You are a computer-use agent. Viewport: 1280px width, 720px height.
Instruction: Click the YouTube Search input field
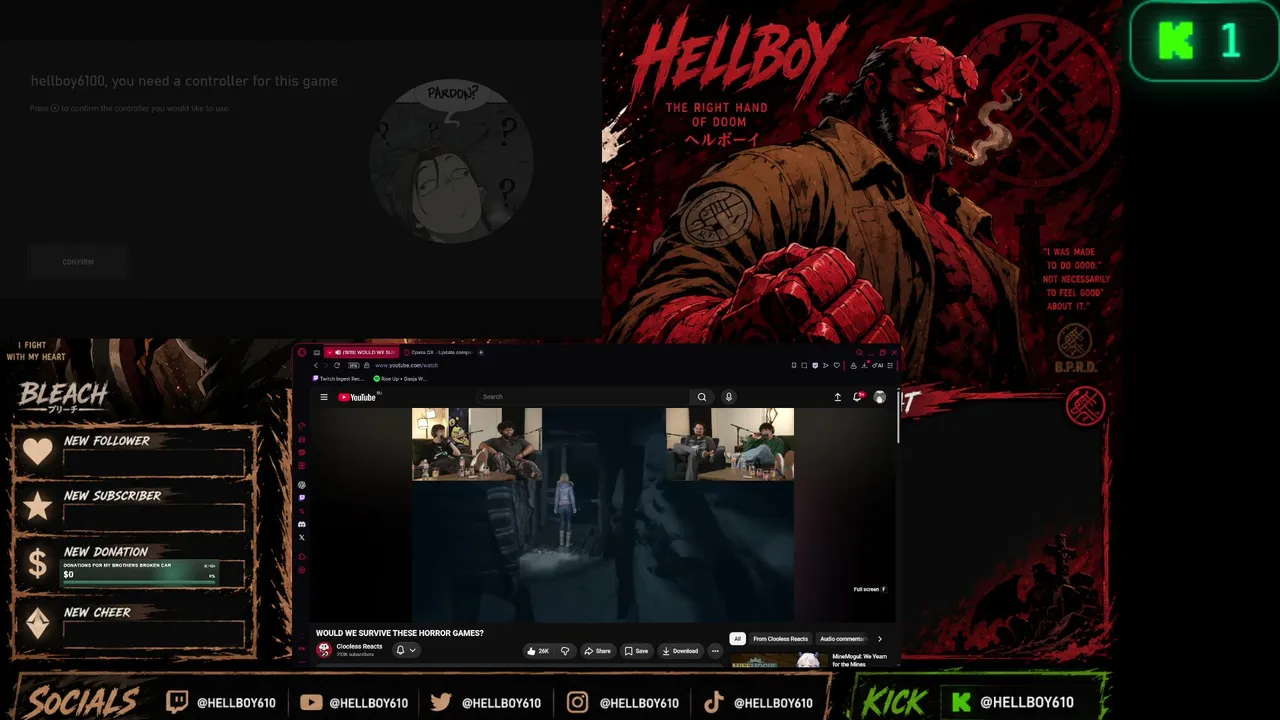(x=584, y=397)
